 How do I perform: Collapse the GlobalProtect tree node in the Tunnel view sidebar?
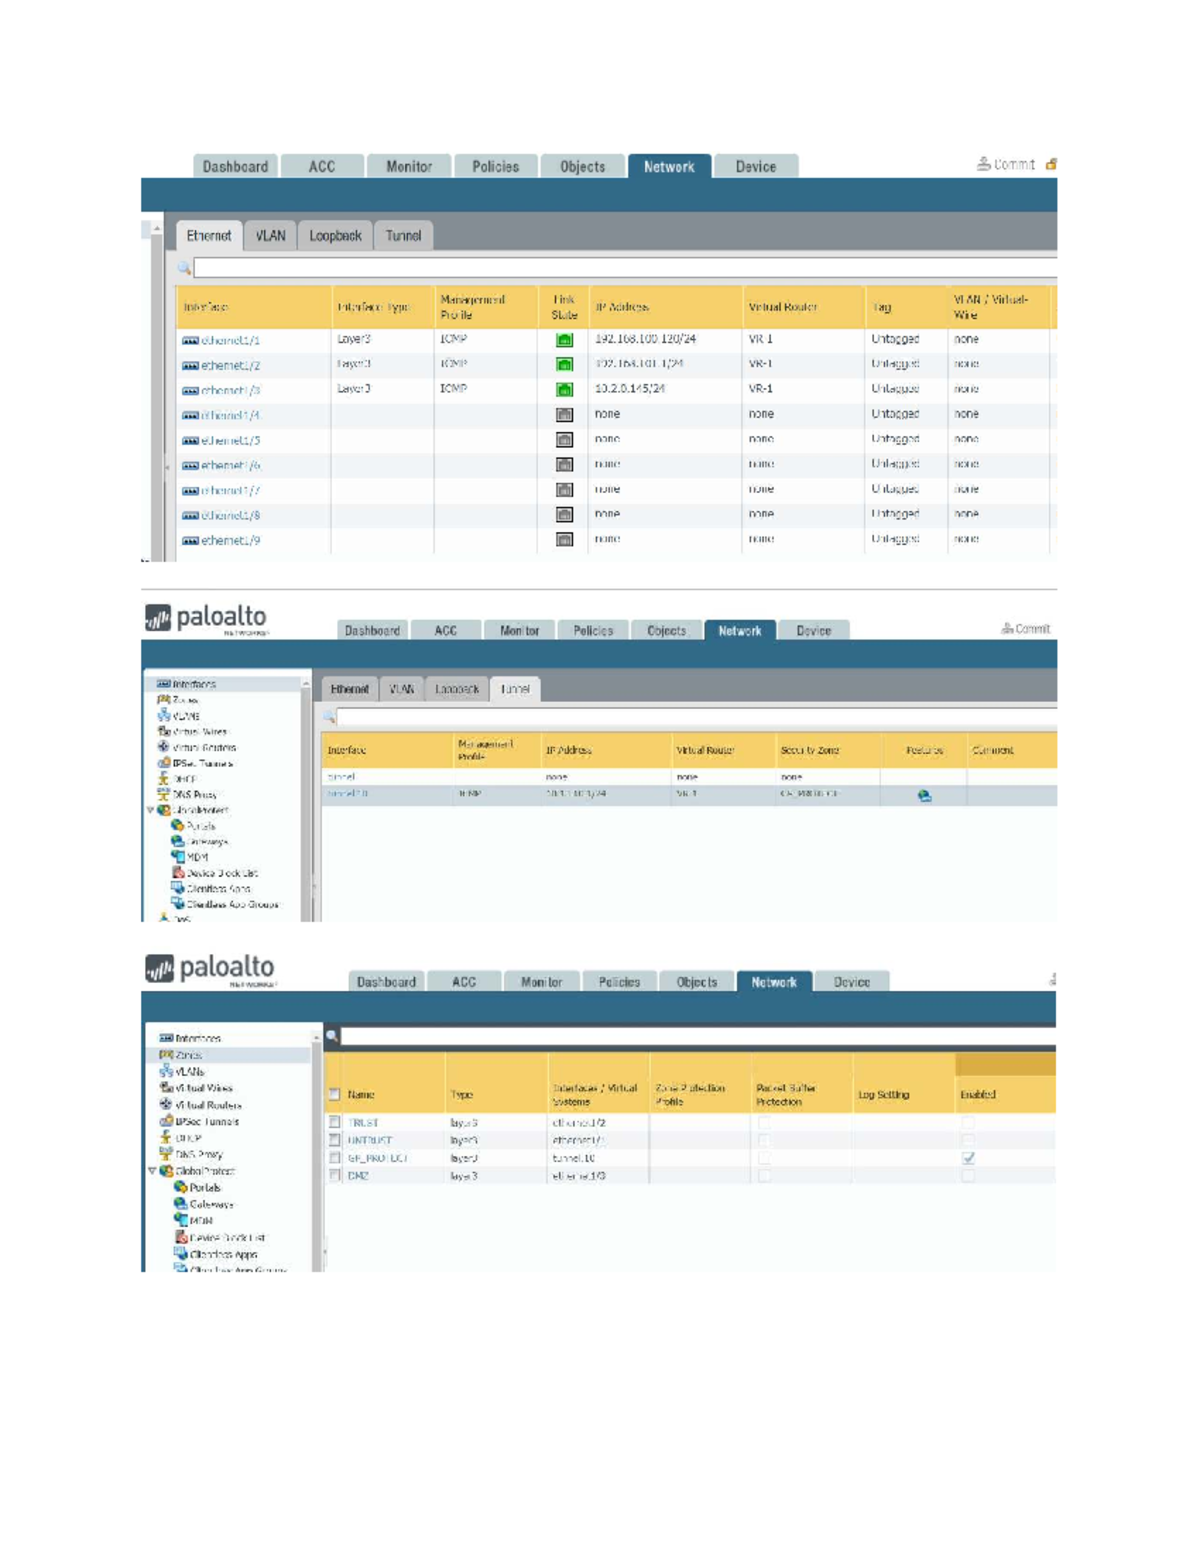point(151,810)
